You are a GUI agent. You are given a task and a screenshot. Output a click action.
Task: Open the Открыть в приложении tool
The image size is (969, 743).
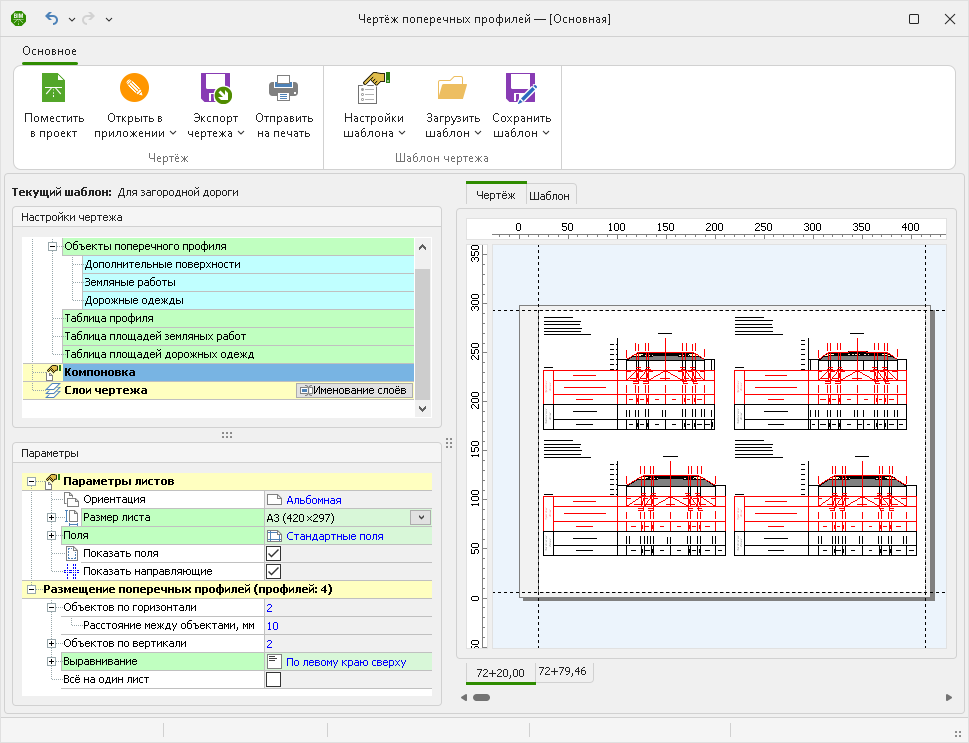pos(134,90)
